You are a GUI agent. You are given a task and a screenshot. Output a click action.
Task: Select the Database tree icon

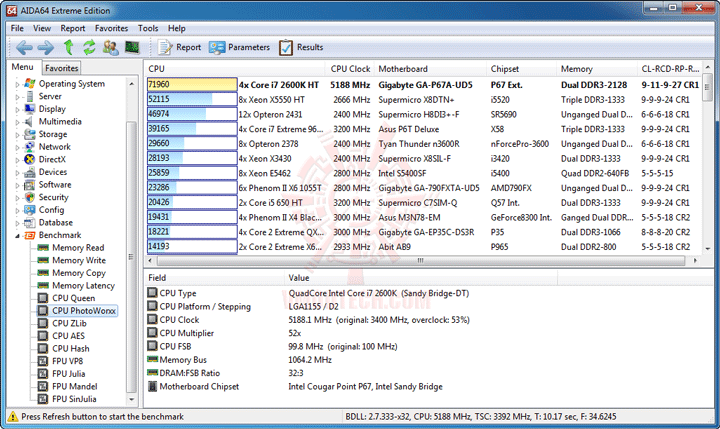pos(30,223)
